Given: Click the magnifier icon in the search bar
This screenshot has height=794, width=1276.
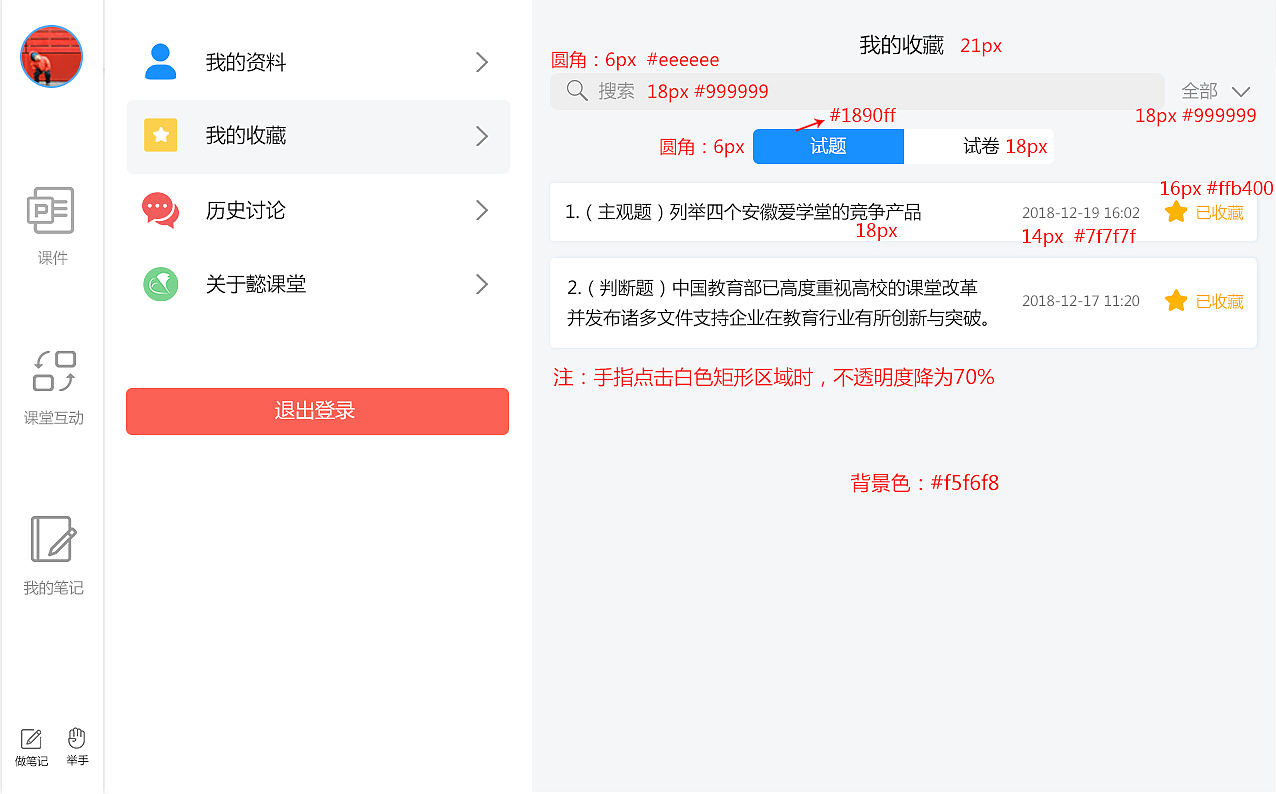Looking at the screenshot, I should tap(576, 90).
